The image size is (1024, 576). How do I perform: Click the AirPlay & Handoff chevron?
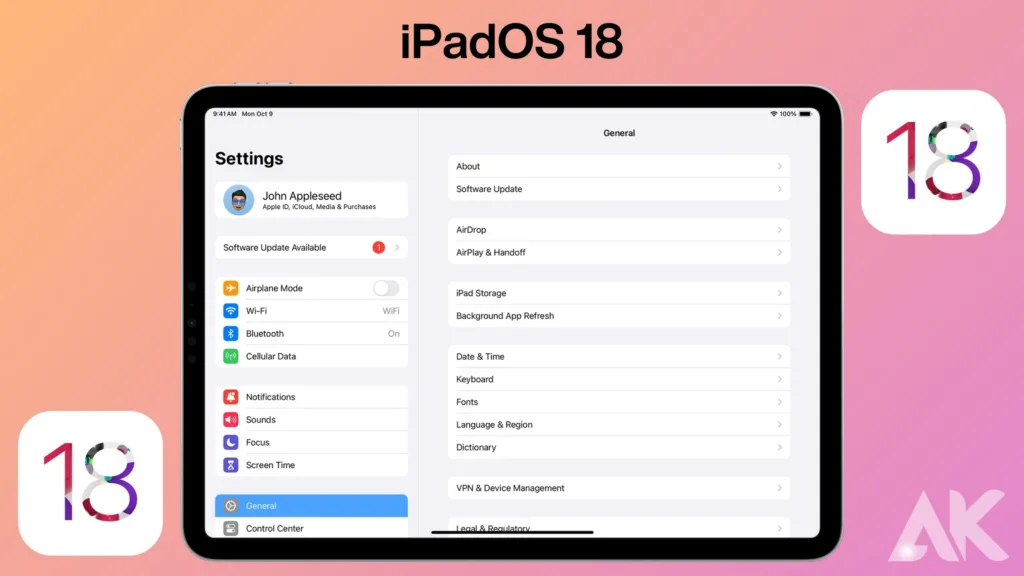point(780,252)
